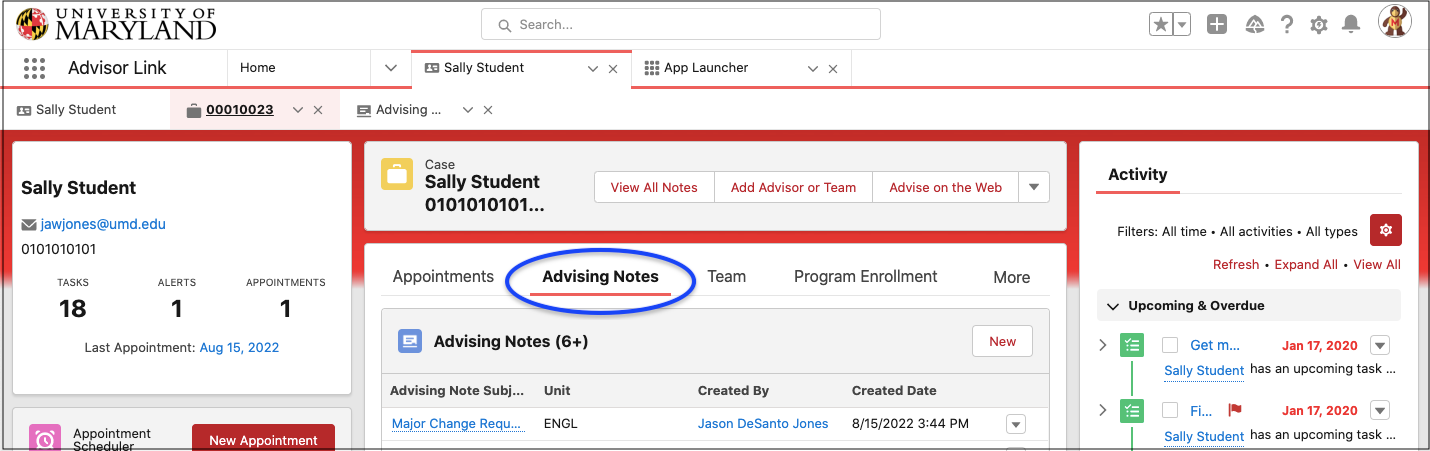The image size is (1430, 451).
Task: Open the Get m... task link
Action: [1215, 345]
